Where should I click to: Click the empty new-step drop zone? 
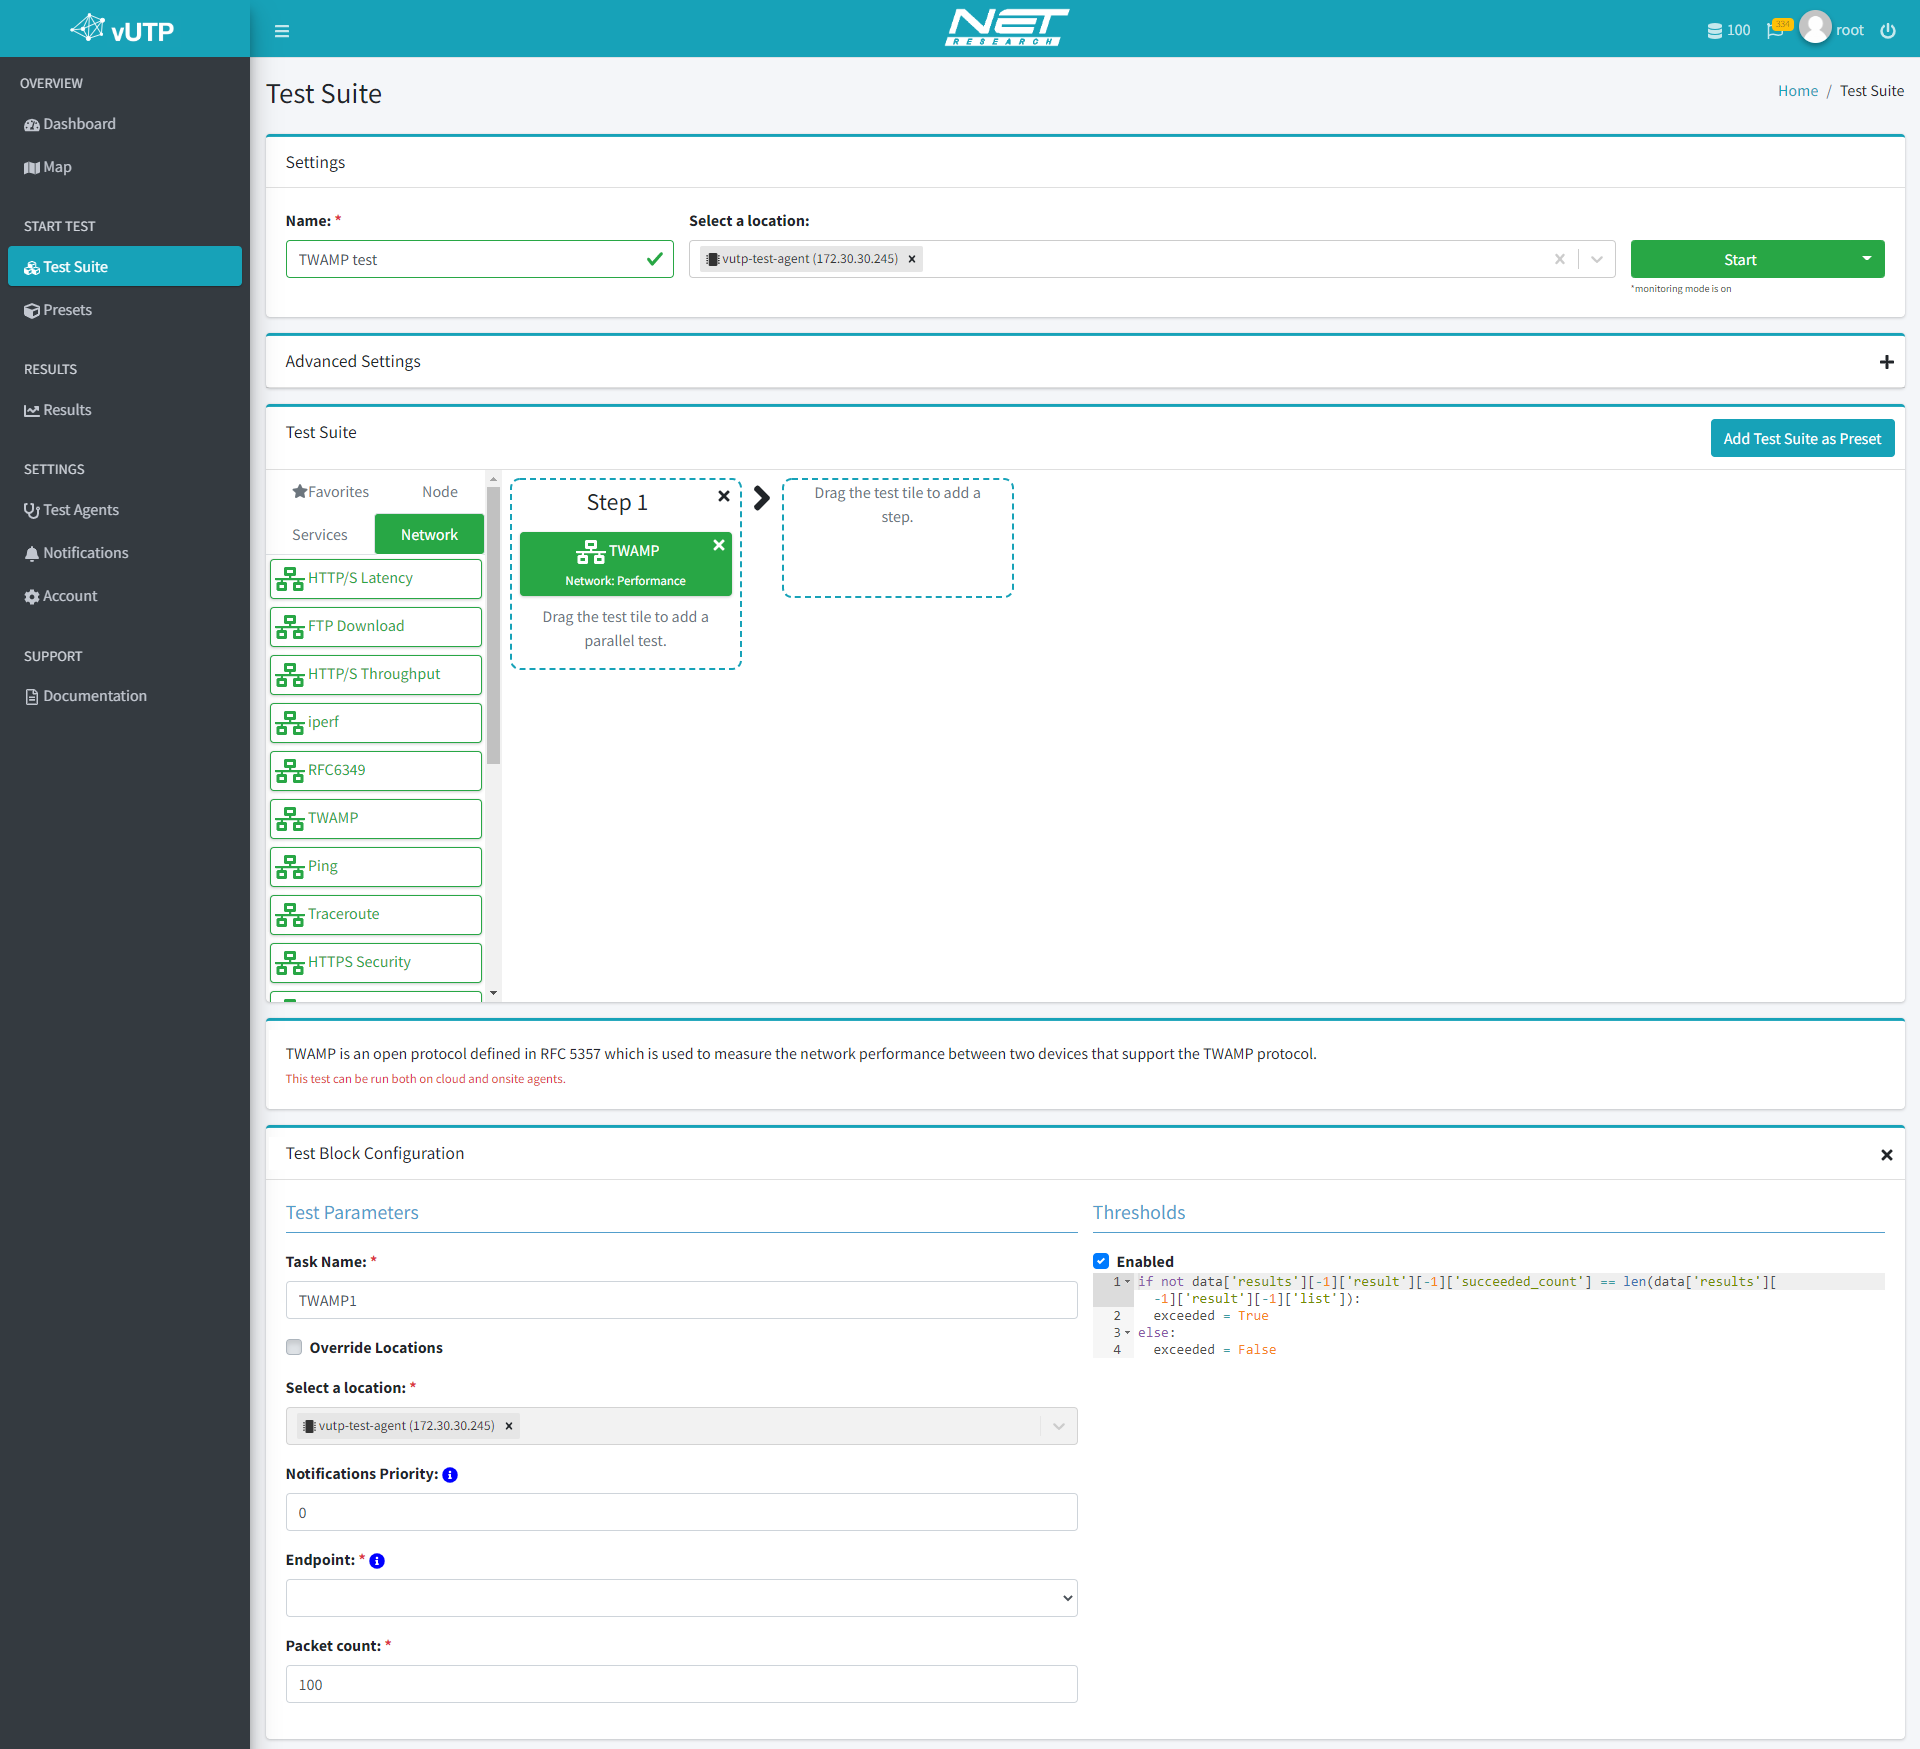(x=897, y=538)
